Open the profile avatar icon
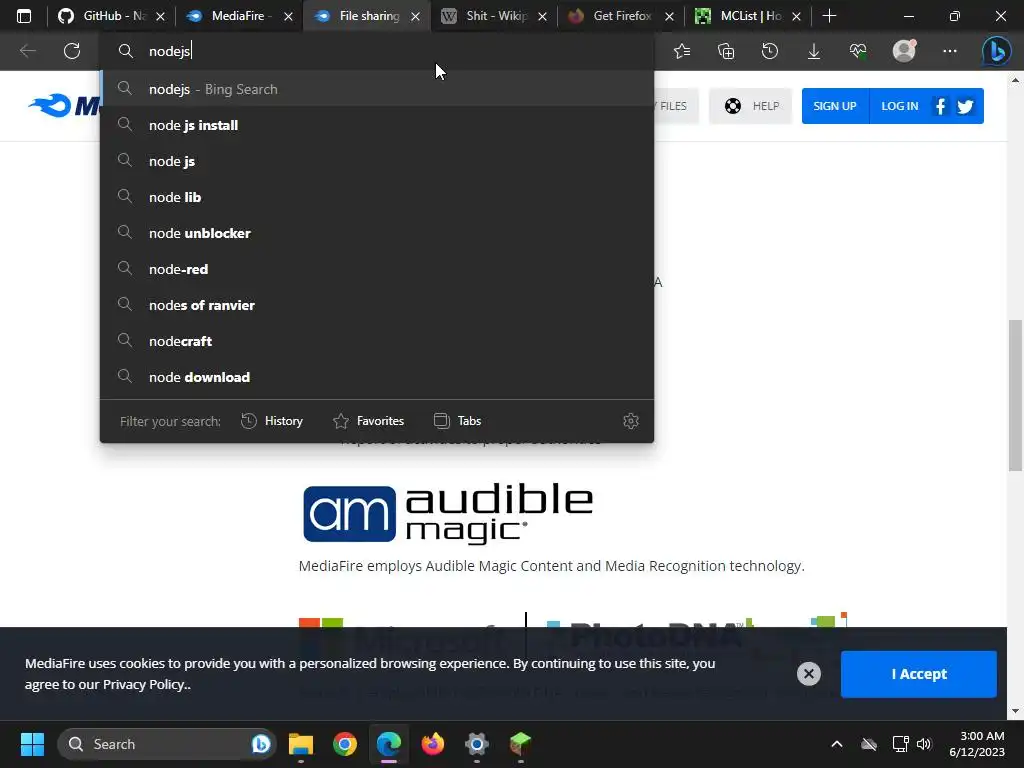1024x768 pixels. pyautogui.click(x=904, y=51)
